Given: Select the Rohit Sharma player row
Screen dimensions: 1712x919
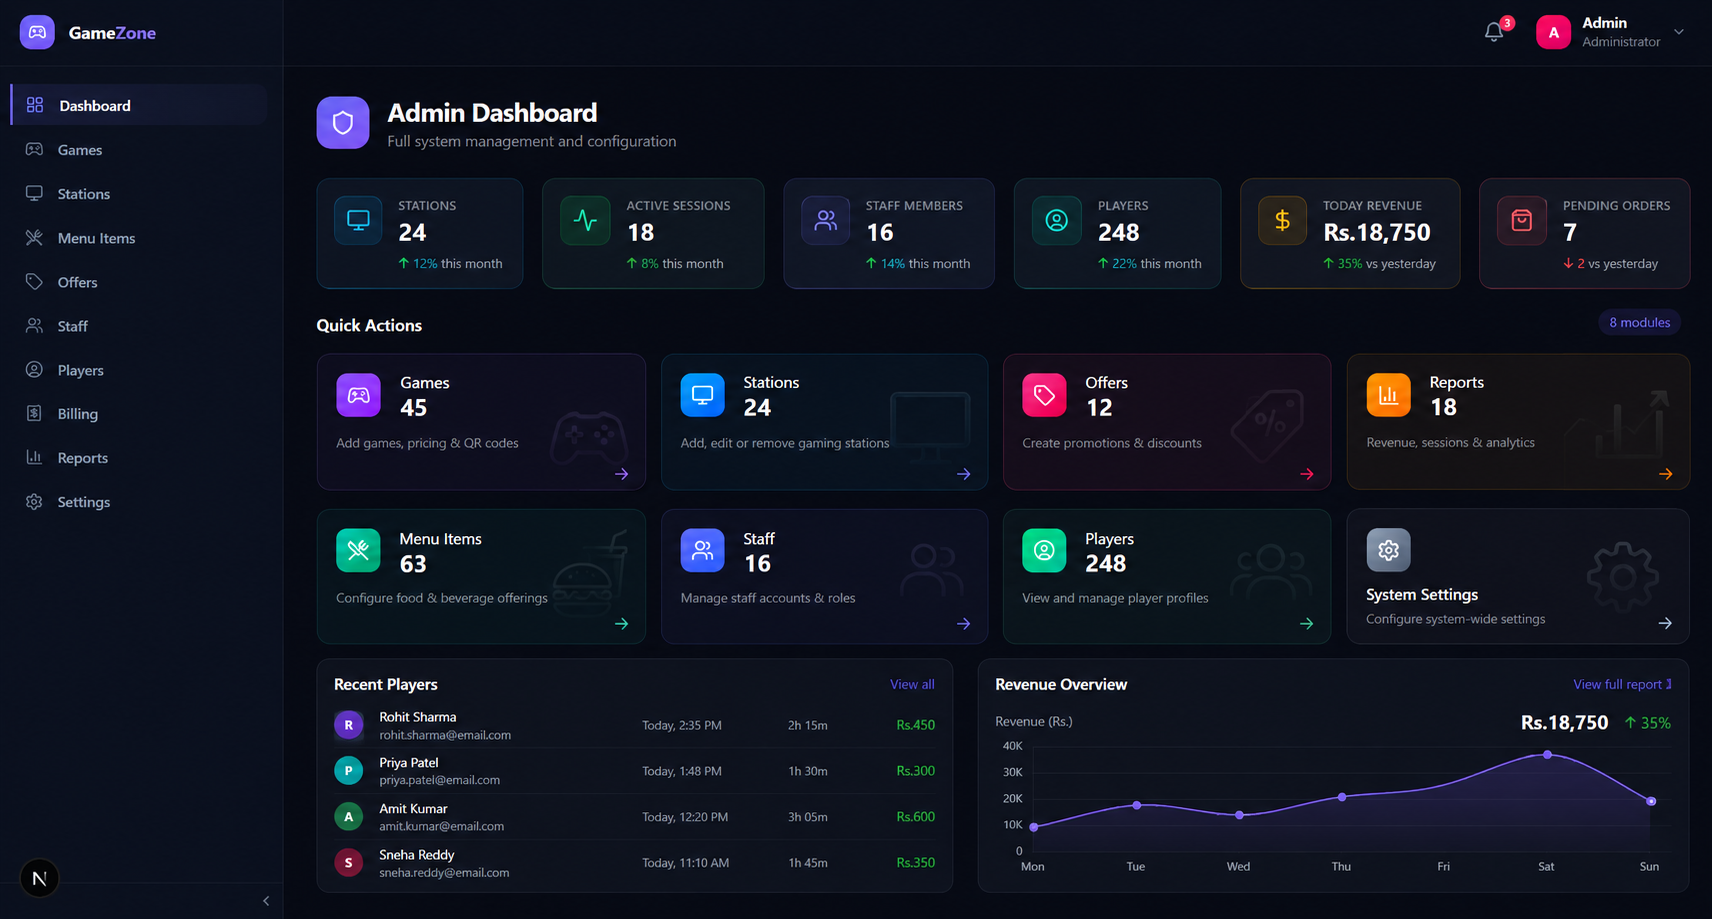Looking at the screenshot, I should coord(634,725).
